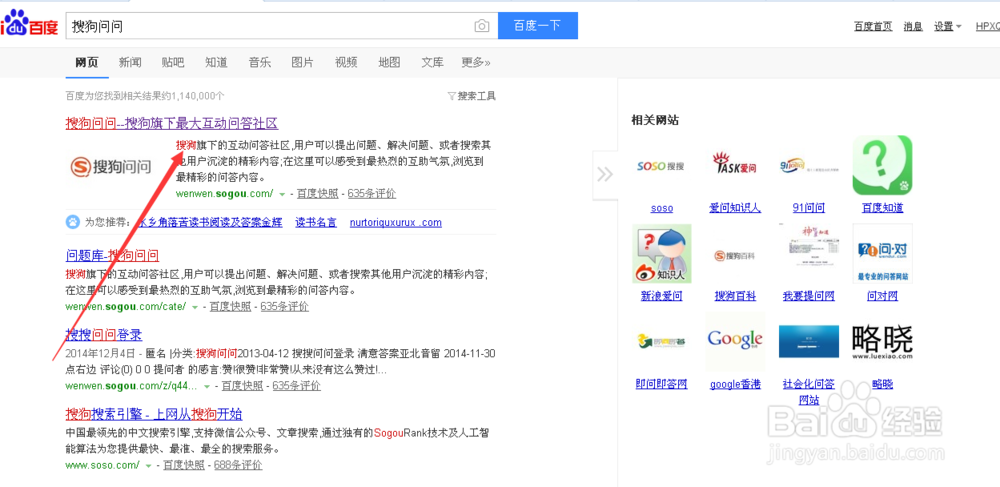The height and width of the screenshot is (487, 1000).
Task: Expand arrow next to www.soso.com/
Action: pyautogui.click(x=149, y=465)
